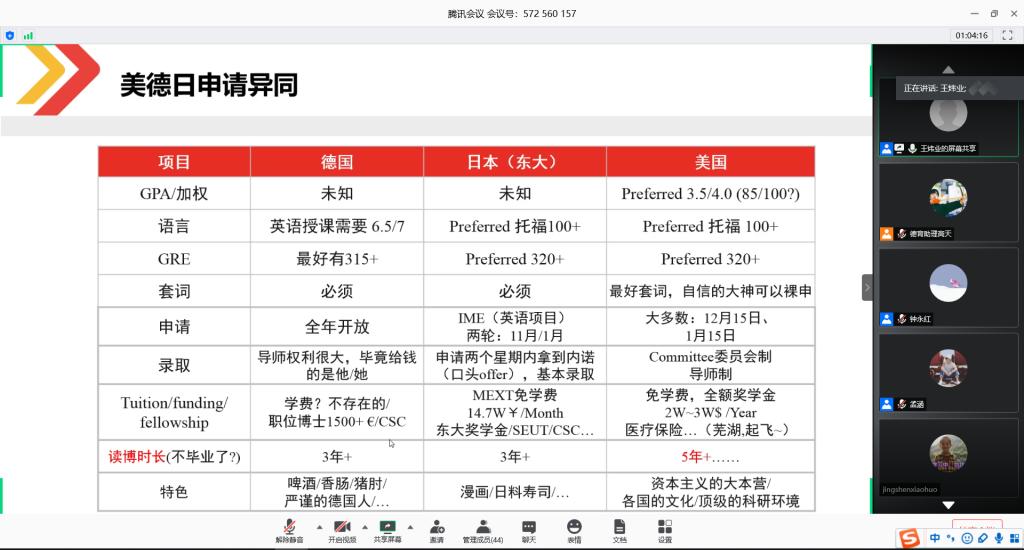Check the green network signal indicator
This screenshot has height=550, width=1024.
click(28, 35)
